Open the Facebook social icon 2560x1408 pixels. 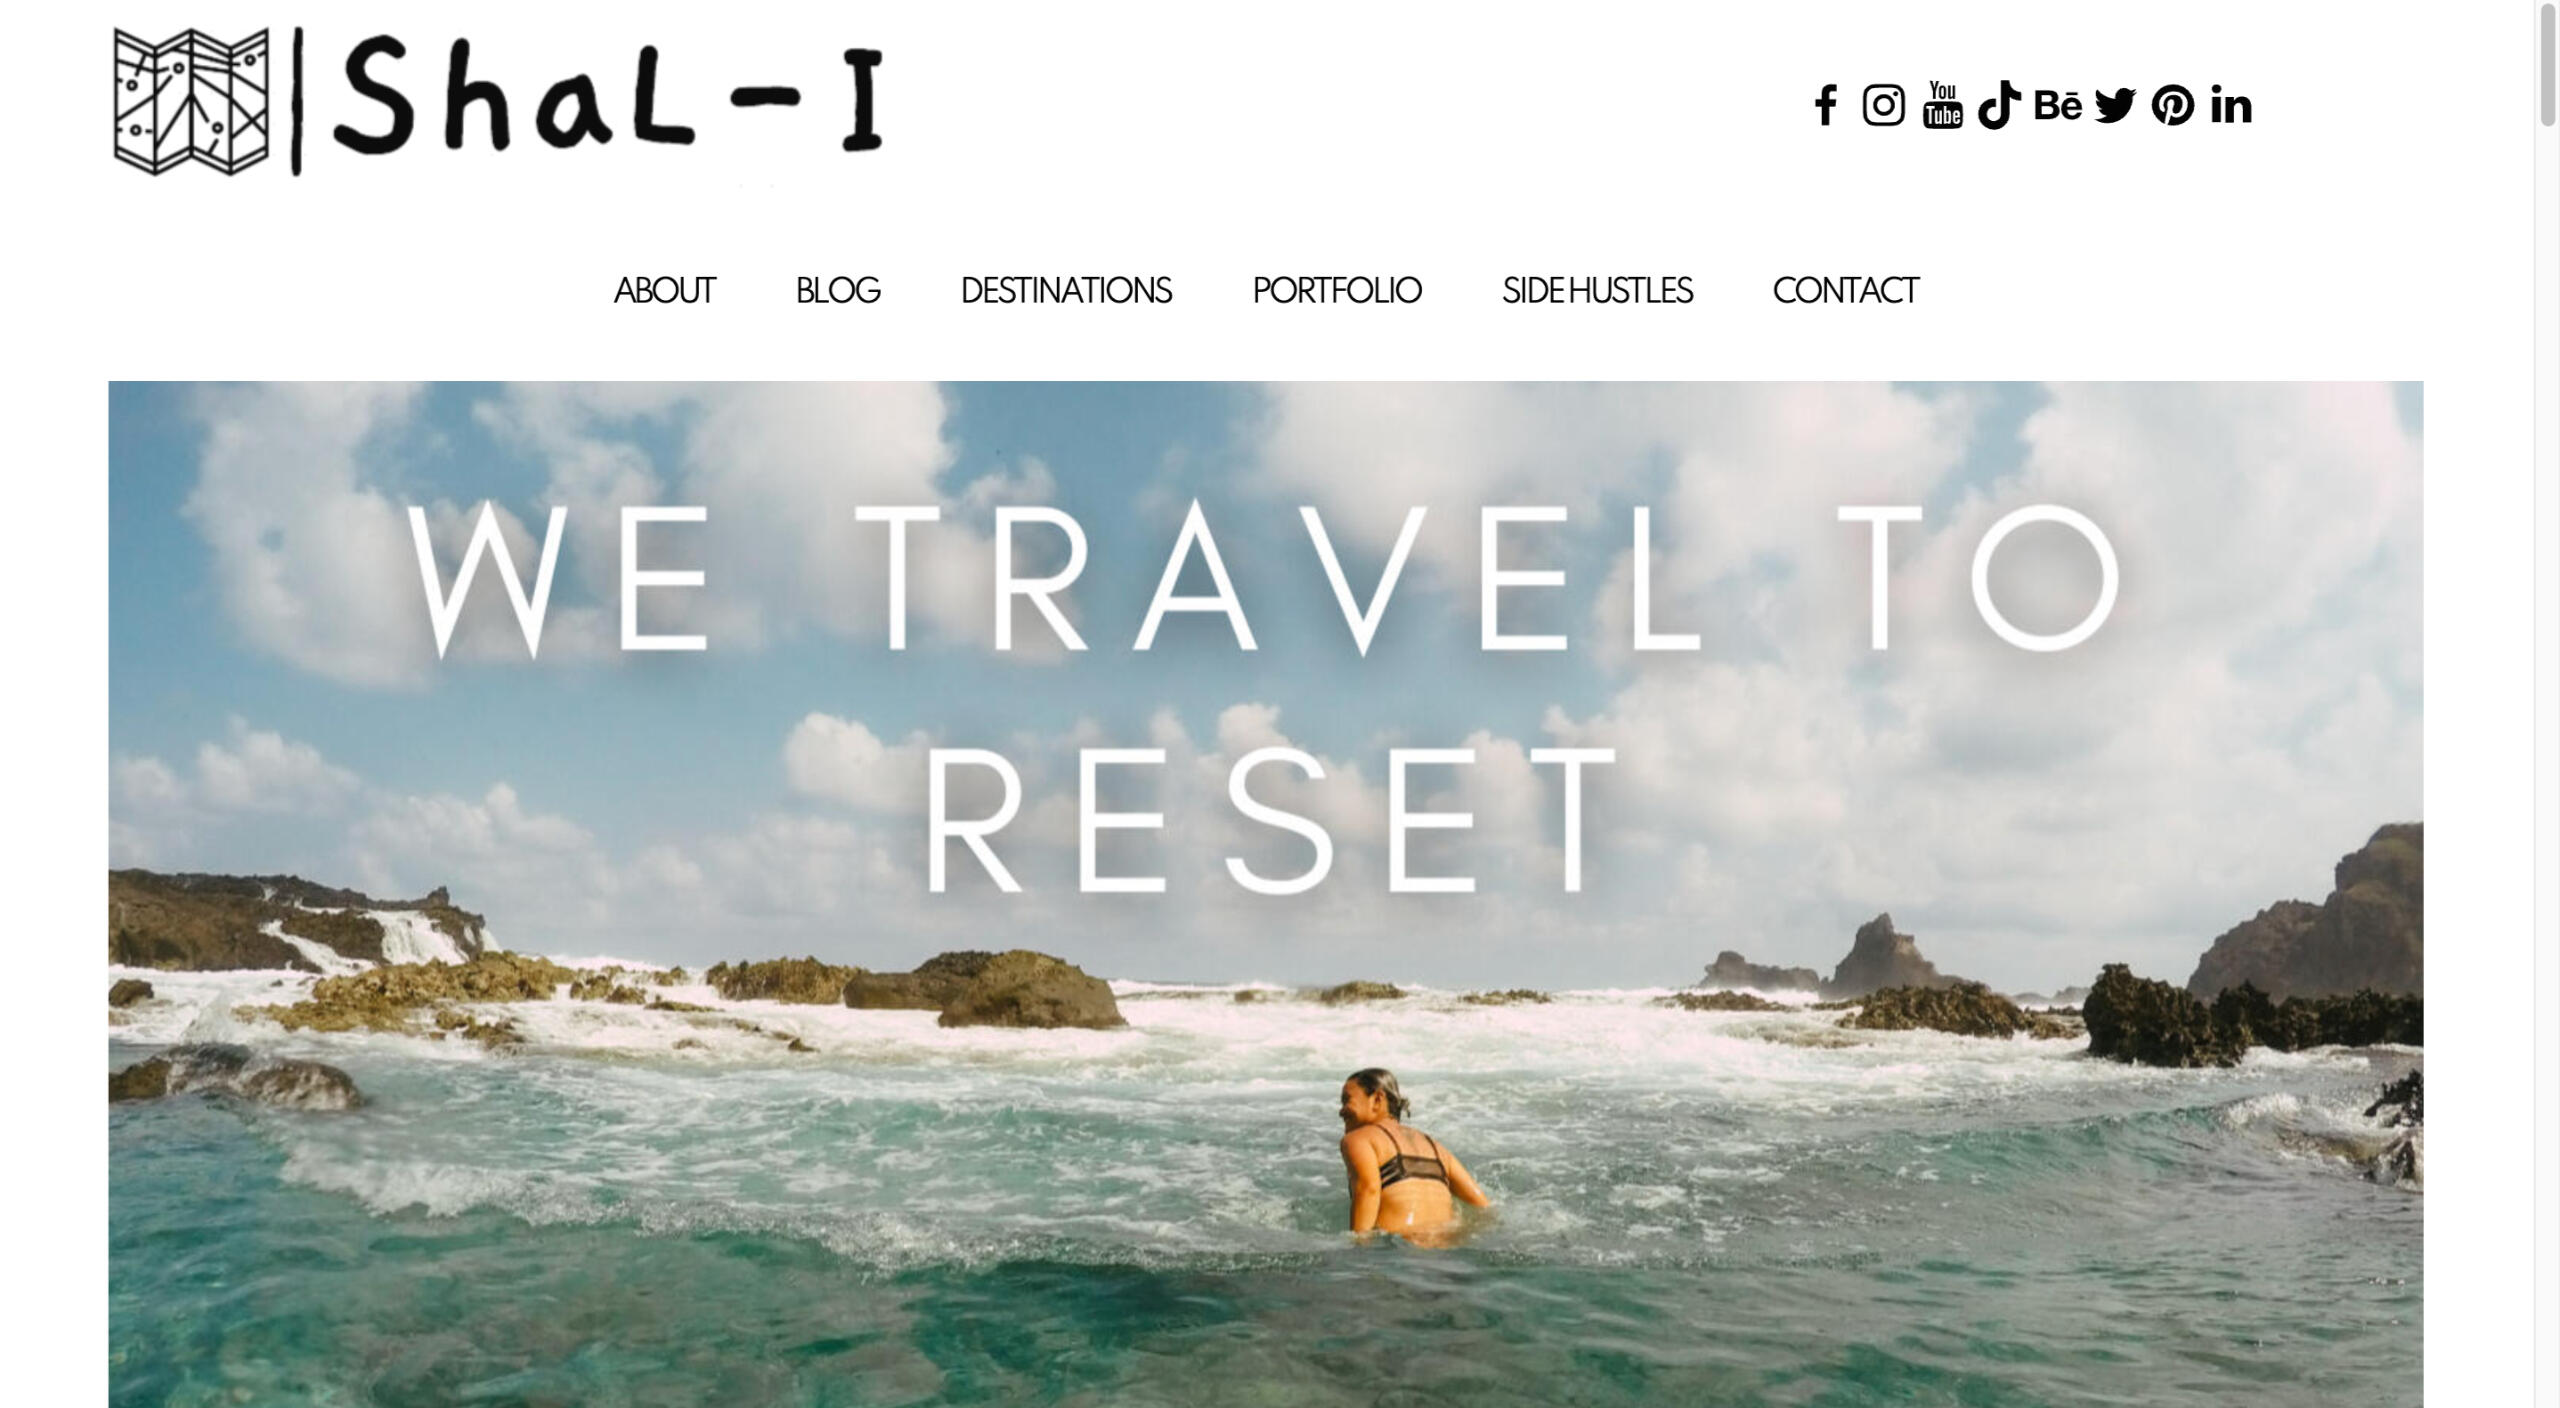[x=1825, y=105]
